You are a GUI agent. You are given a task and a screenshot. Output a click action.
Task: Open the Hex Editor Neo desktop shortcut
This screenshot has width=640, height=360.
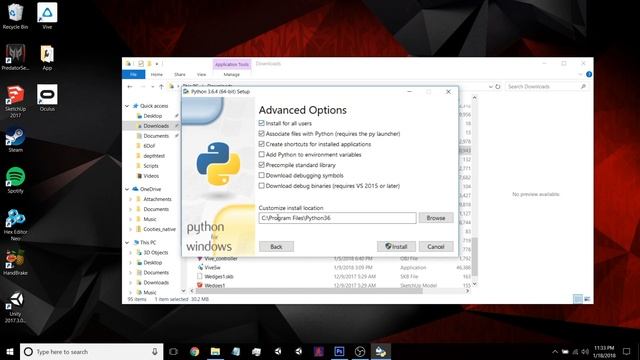point(15,224)
